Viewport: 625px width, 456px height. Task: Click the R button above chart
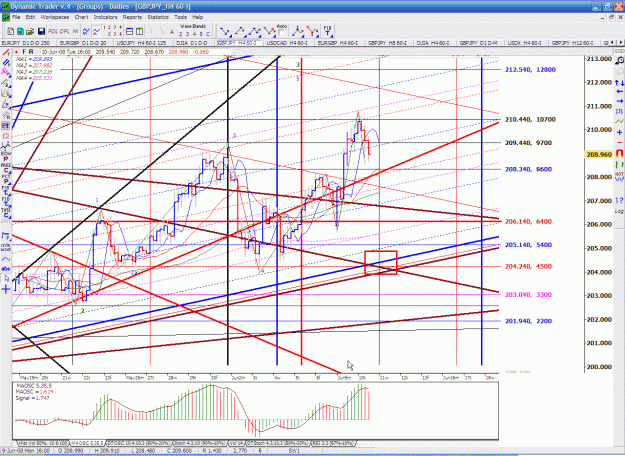click(x=31, y=52)
